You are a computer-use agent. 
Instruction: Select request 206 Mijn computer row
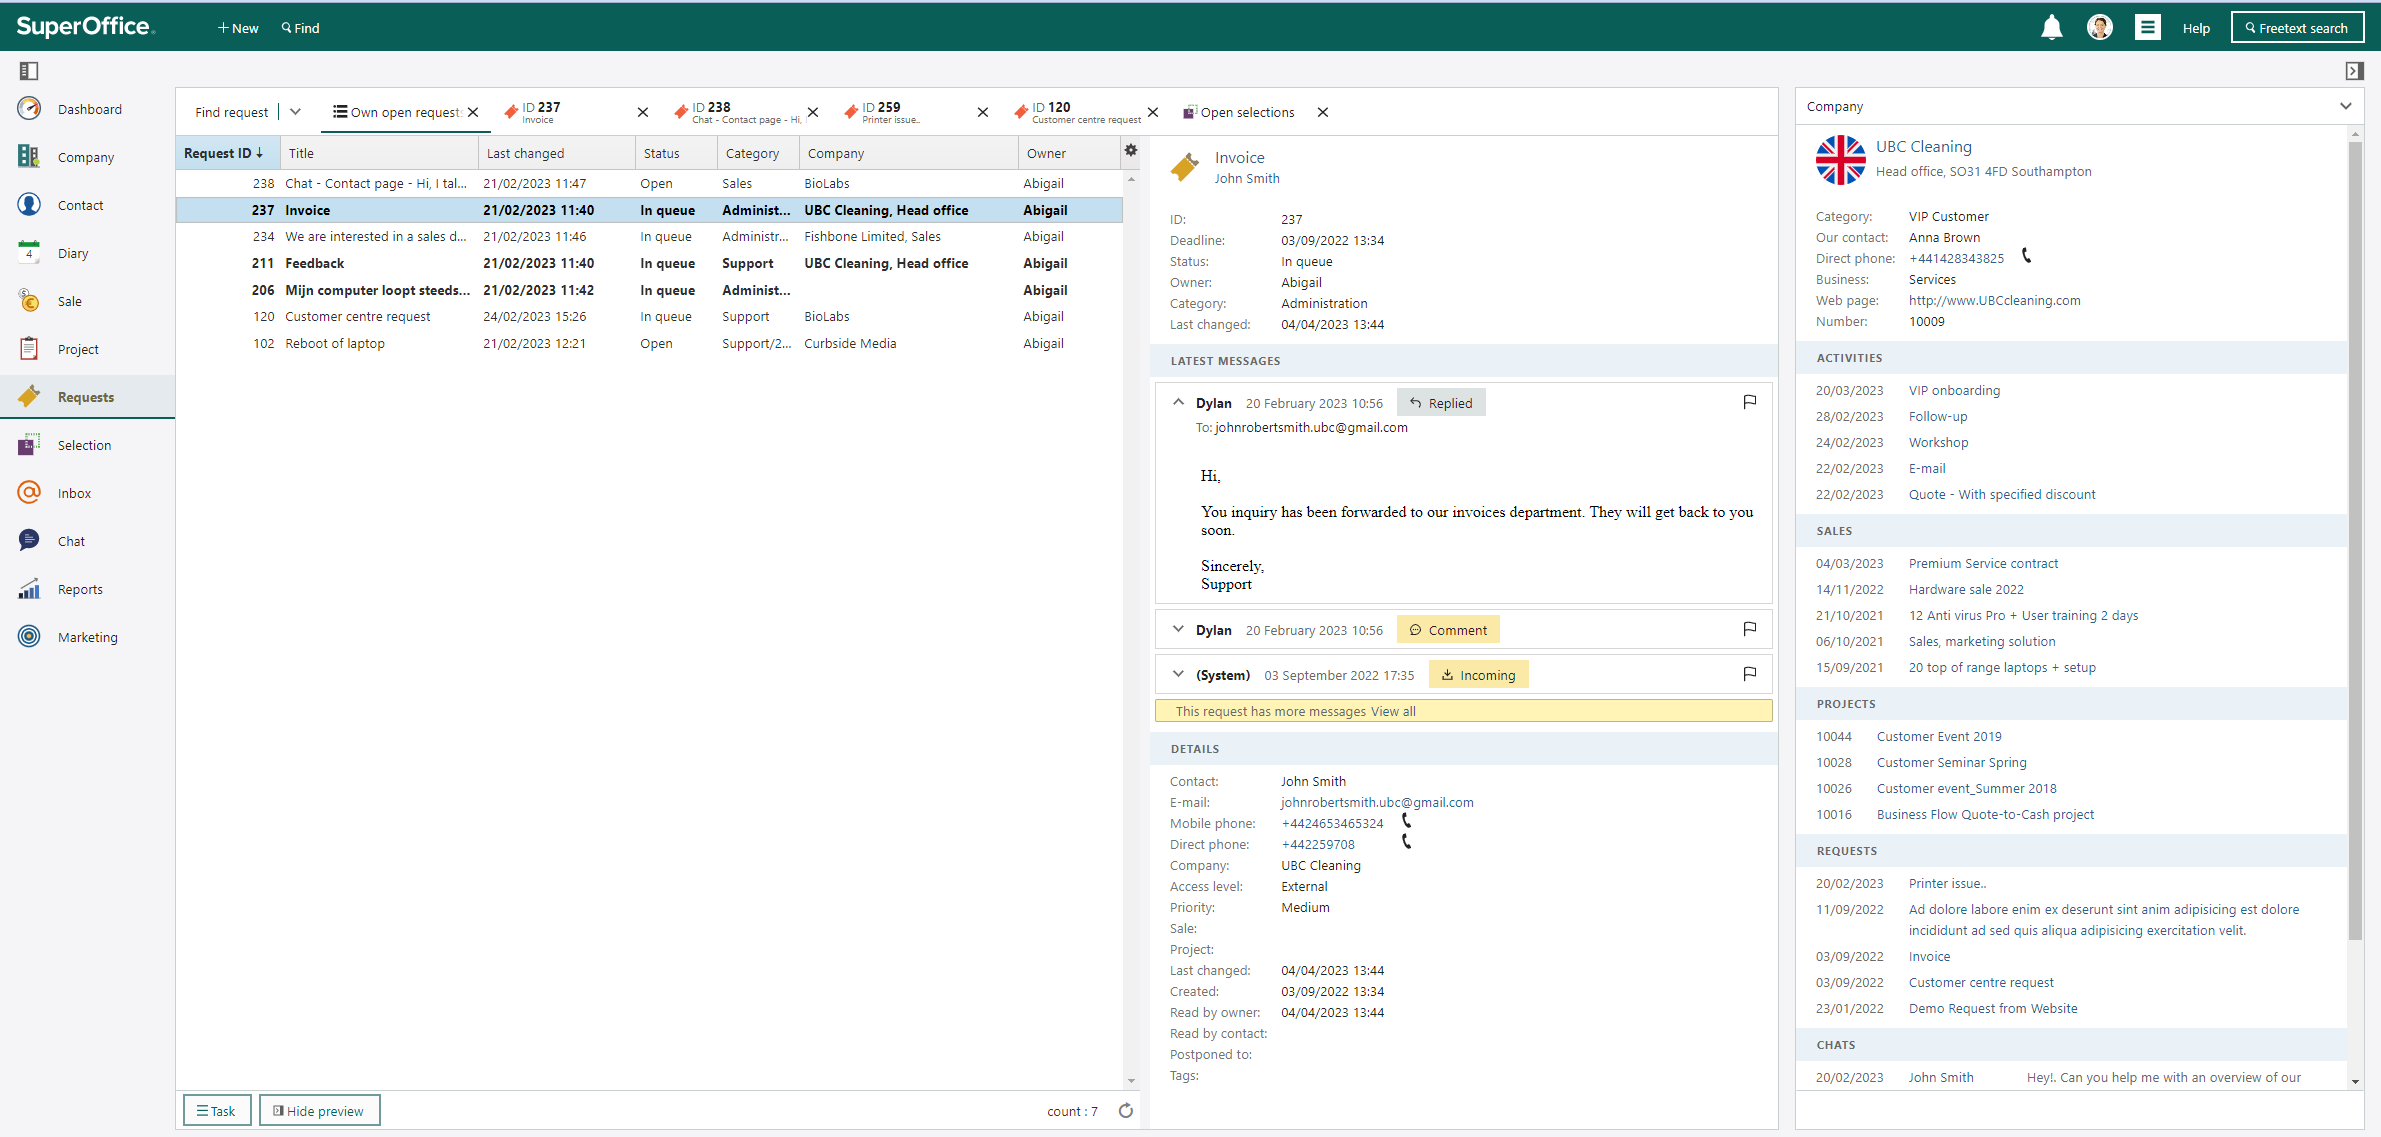650,290
